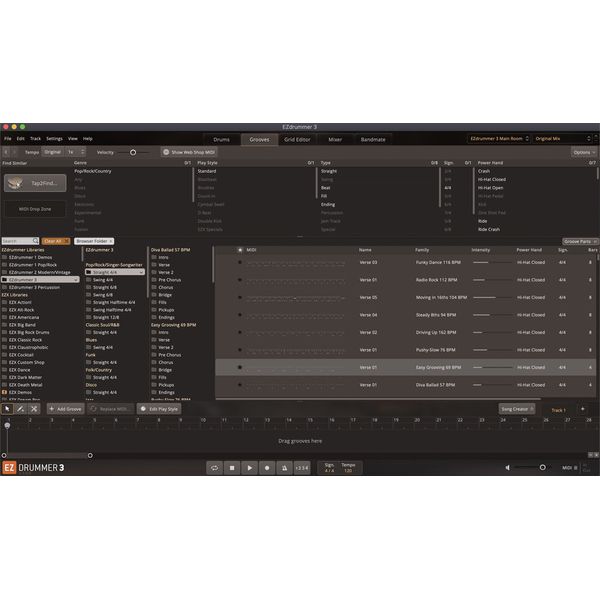
Task: Select the pencil draw tool
Action: 20,409
